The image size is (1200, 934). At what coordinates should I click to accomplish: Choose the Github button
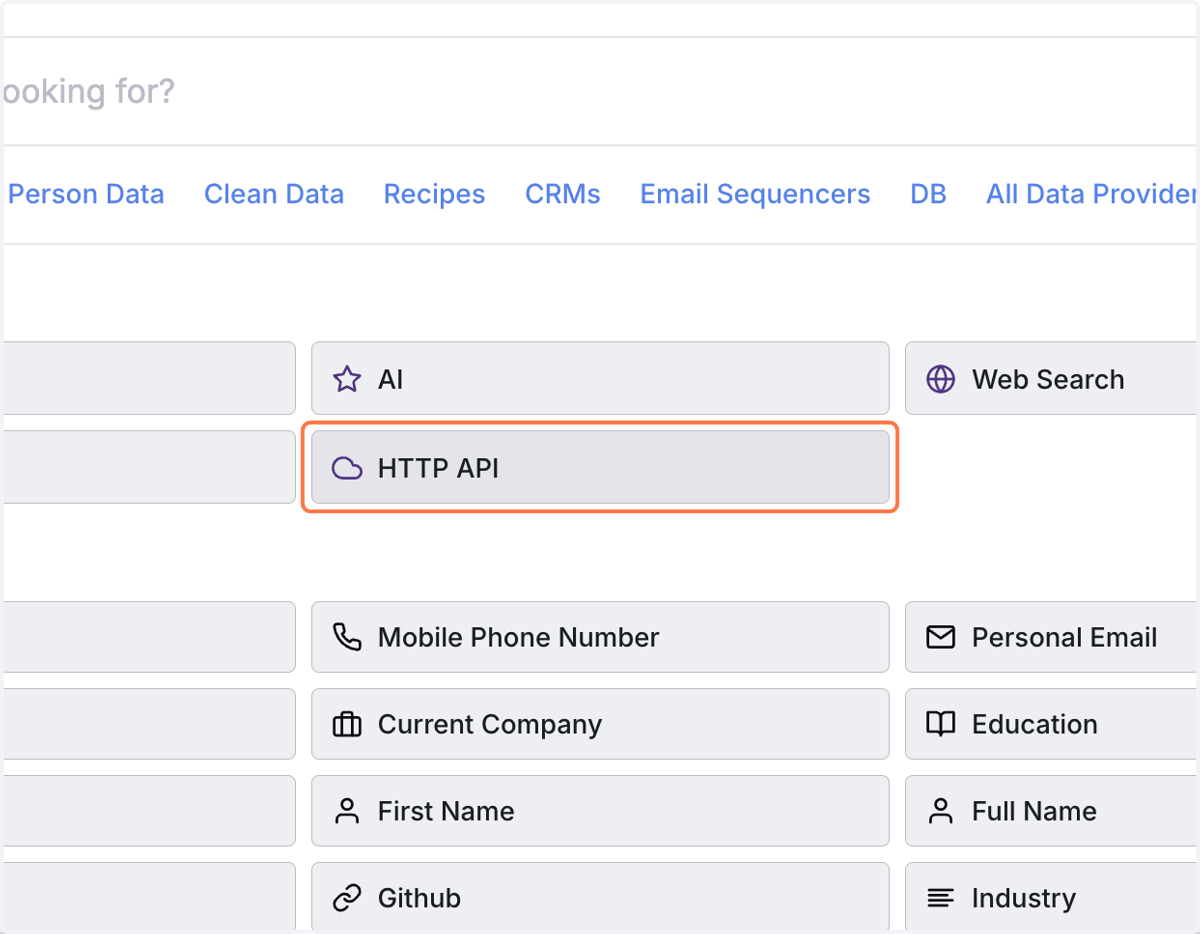[600, 897]
